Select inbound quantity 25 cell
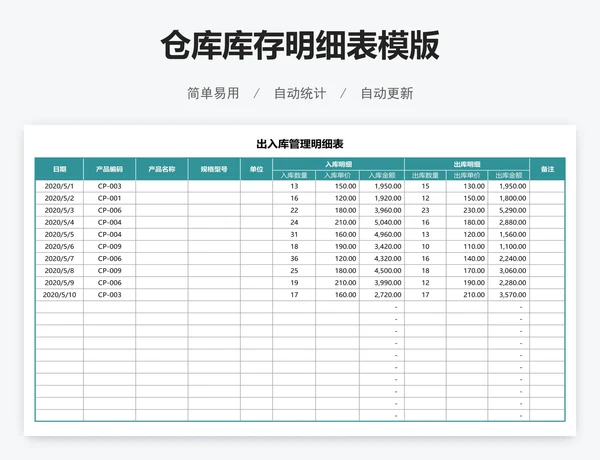This screenshot has width=600, height=460. click(x=294, y=271)
